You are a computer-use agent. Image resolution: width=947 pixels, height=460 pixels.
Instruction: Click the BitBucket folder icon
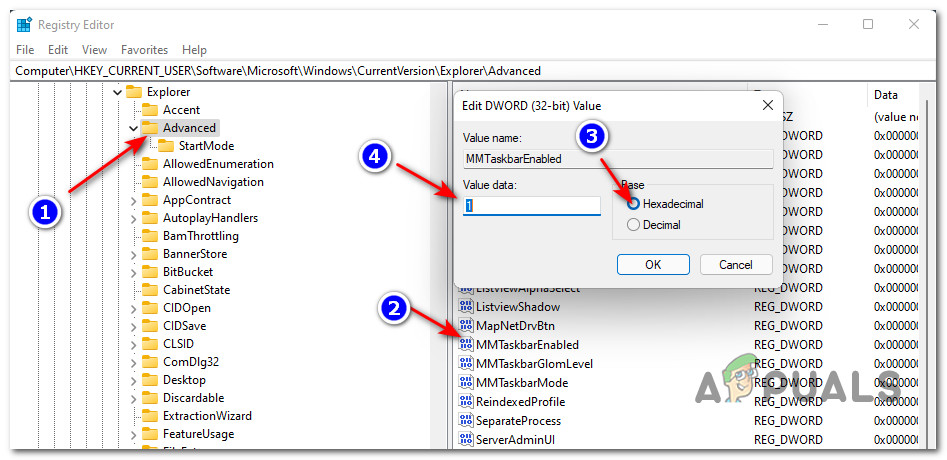(149, 272)
